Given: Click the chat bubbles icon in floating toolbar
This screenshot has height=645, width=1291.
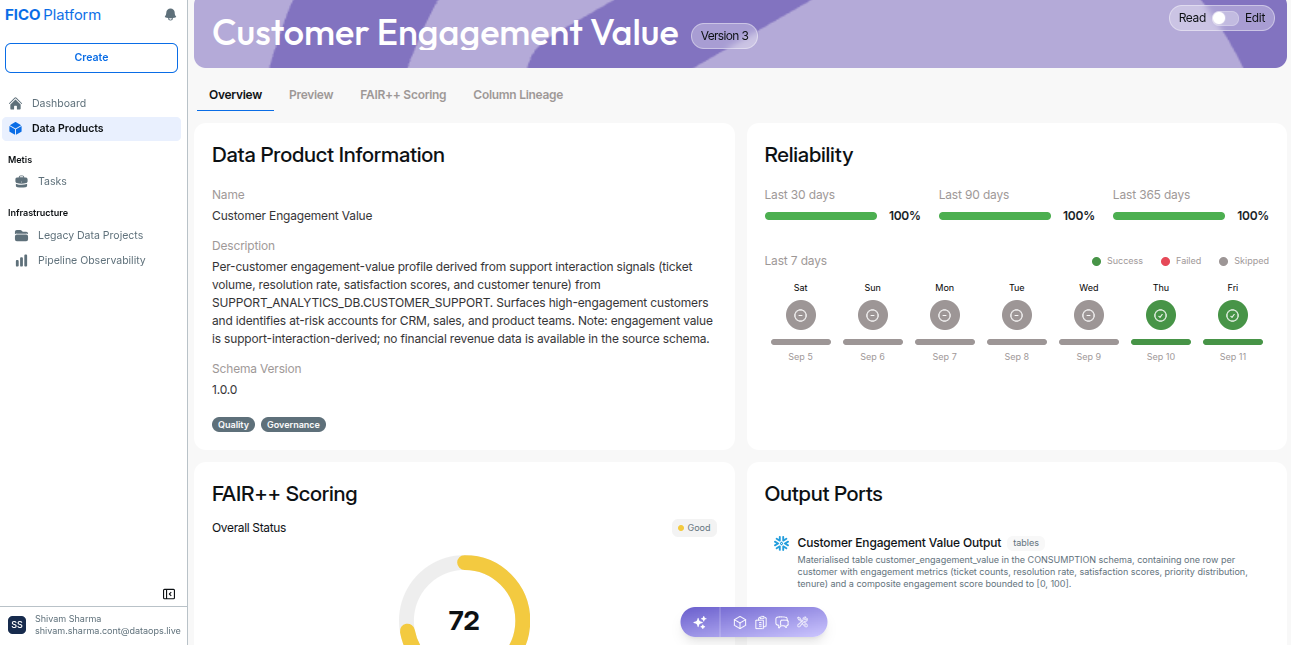Looking at the screenshot, I should [x=782, y=622].
